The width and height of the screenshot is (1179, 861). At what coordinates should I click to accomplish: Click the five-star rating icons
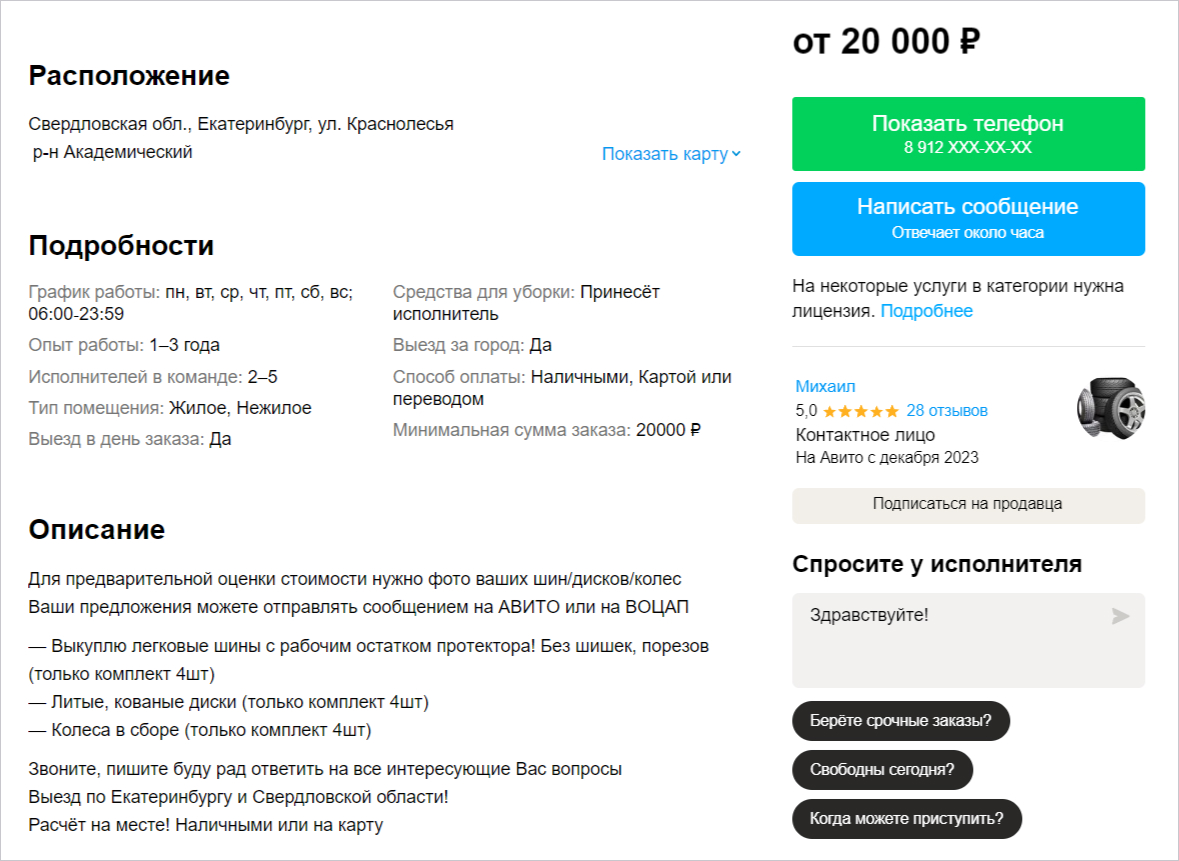(861, 411)
